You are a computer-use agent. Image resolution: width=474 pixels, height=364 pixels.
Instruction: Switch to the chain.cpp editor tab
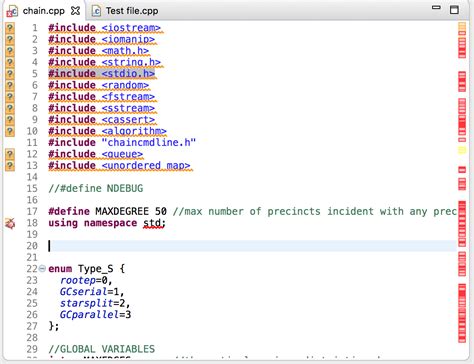pos(43,11)
